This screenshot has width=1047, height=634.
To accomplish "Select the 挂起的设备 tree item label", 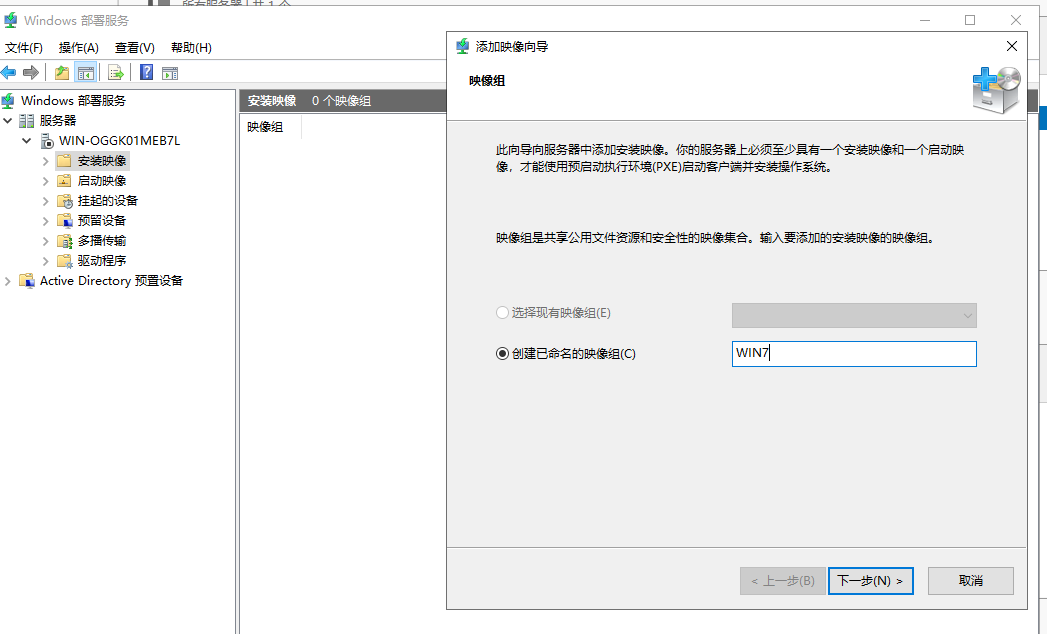I will pos(108,201).
